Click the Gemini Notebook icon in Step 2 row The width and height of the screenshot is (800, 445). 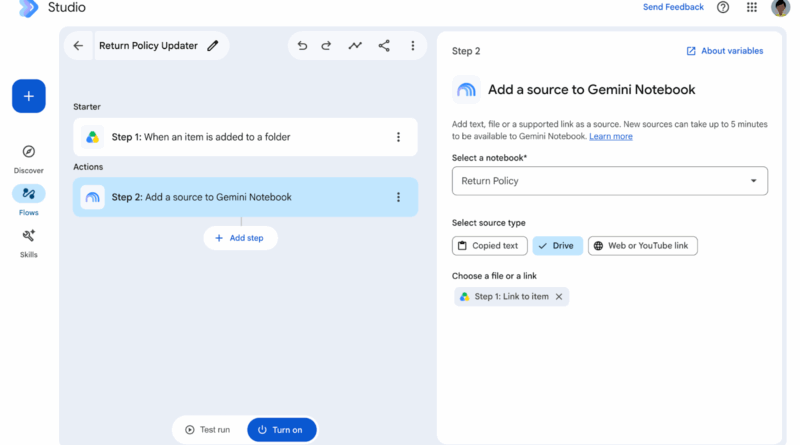[x=92, y=197]
